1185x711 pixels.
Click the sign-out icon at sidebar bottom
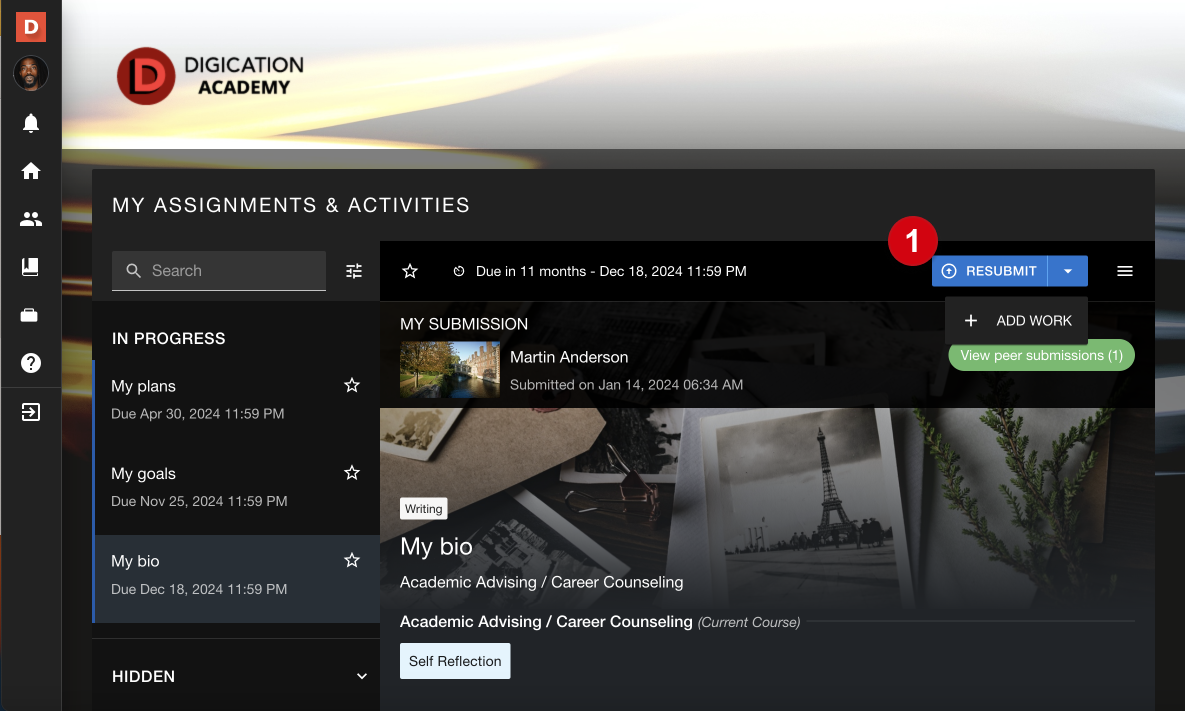30,411
